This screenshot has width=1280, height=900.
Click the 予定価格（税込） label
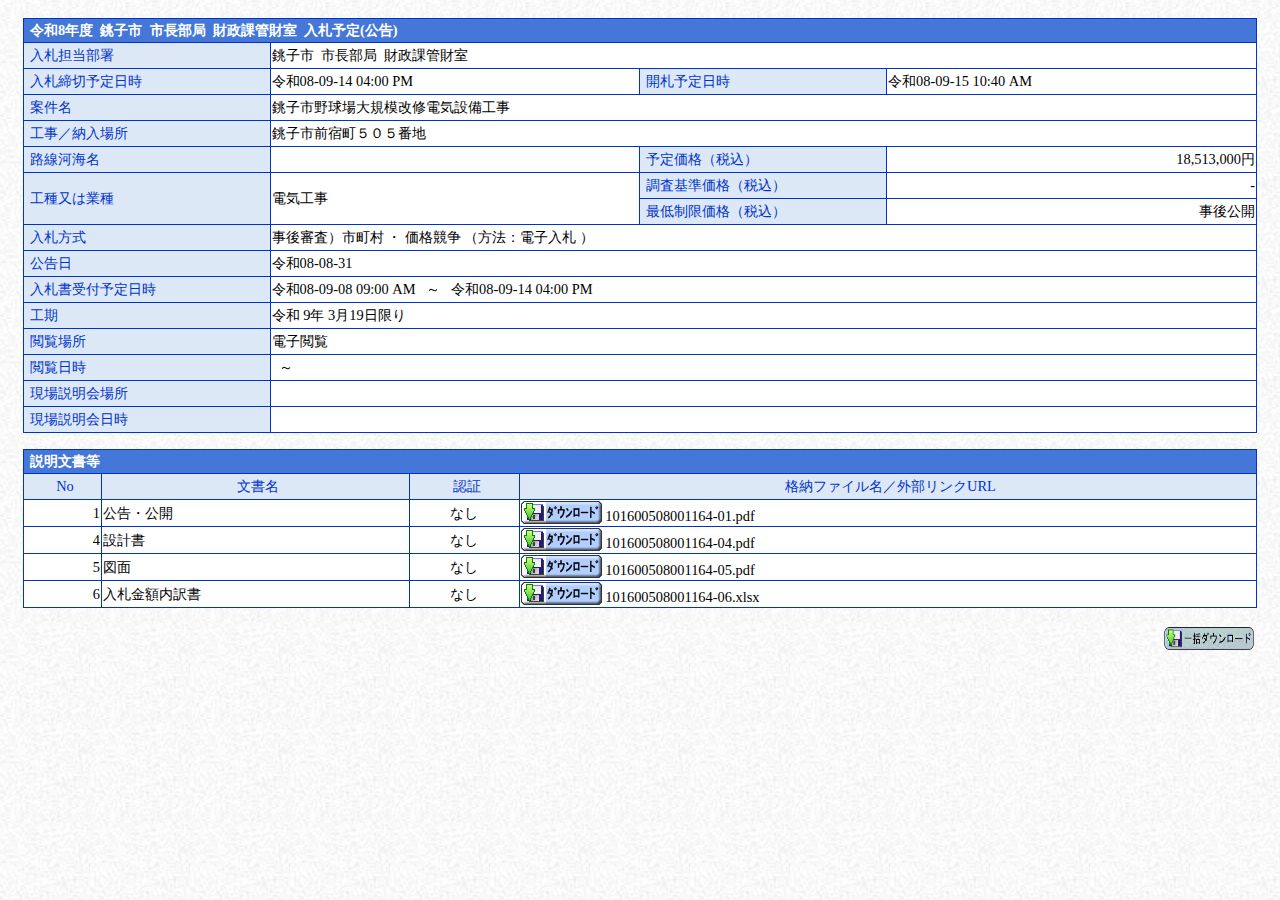click(x=702, y=160)
